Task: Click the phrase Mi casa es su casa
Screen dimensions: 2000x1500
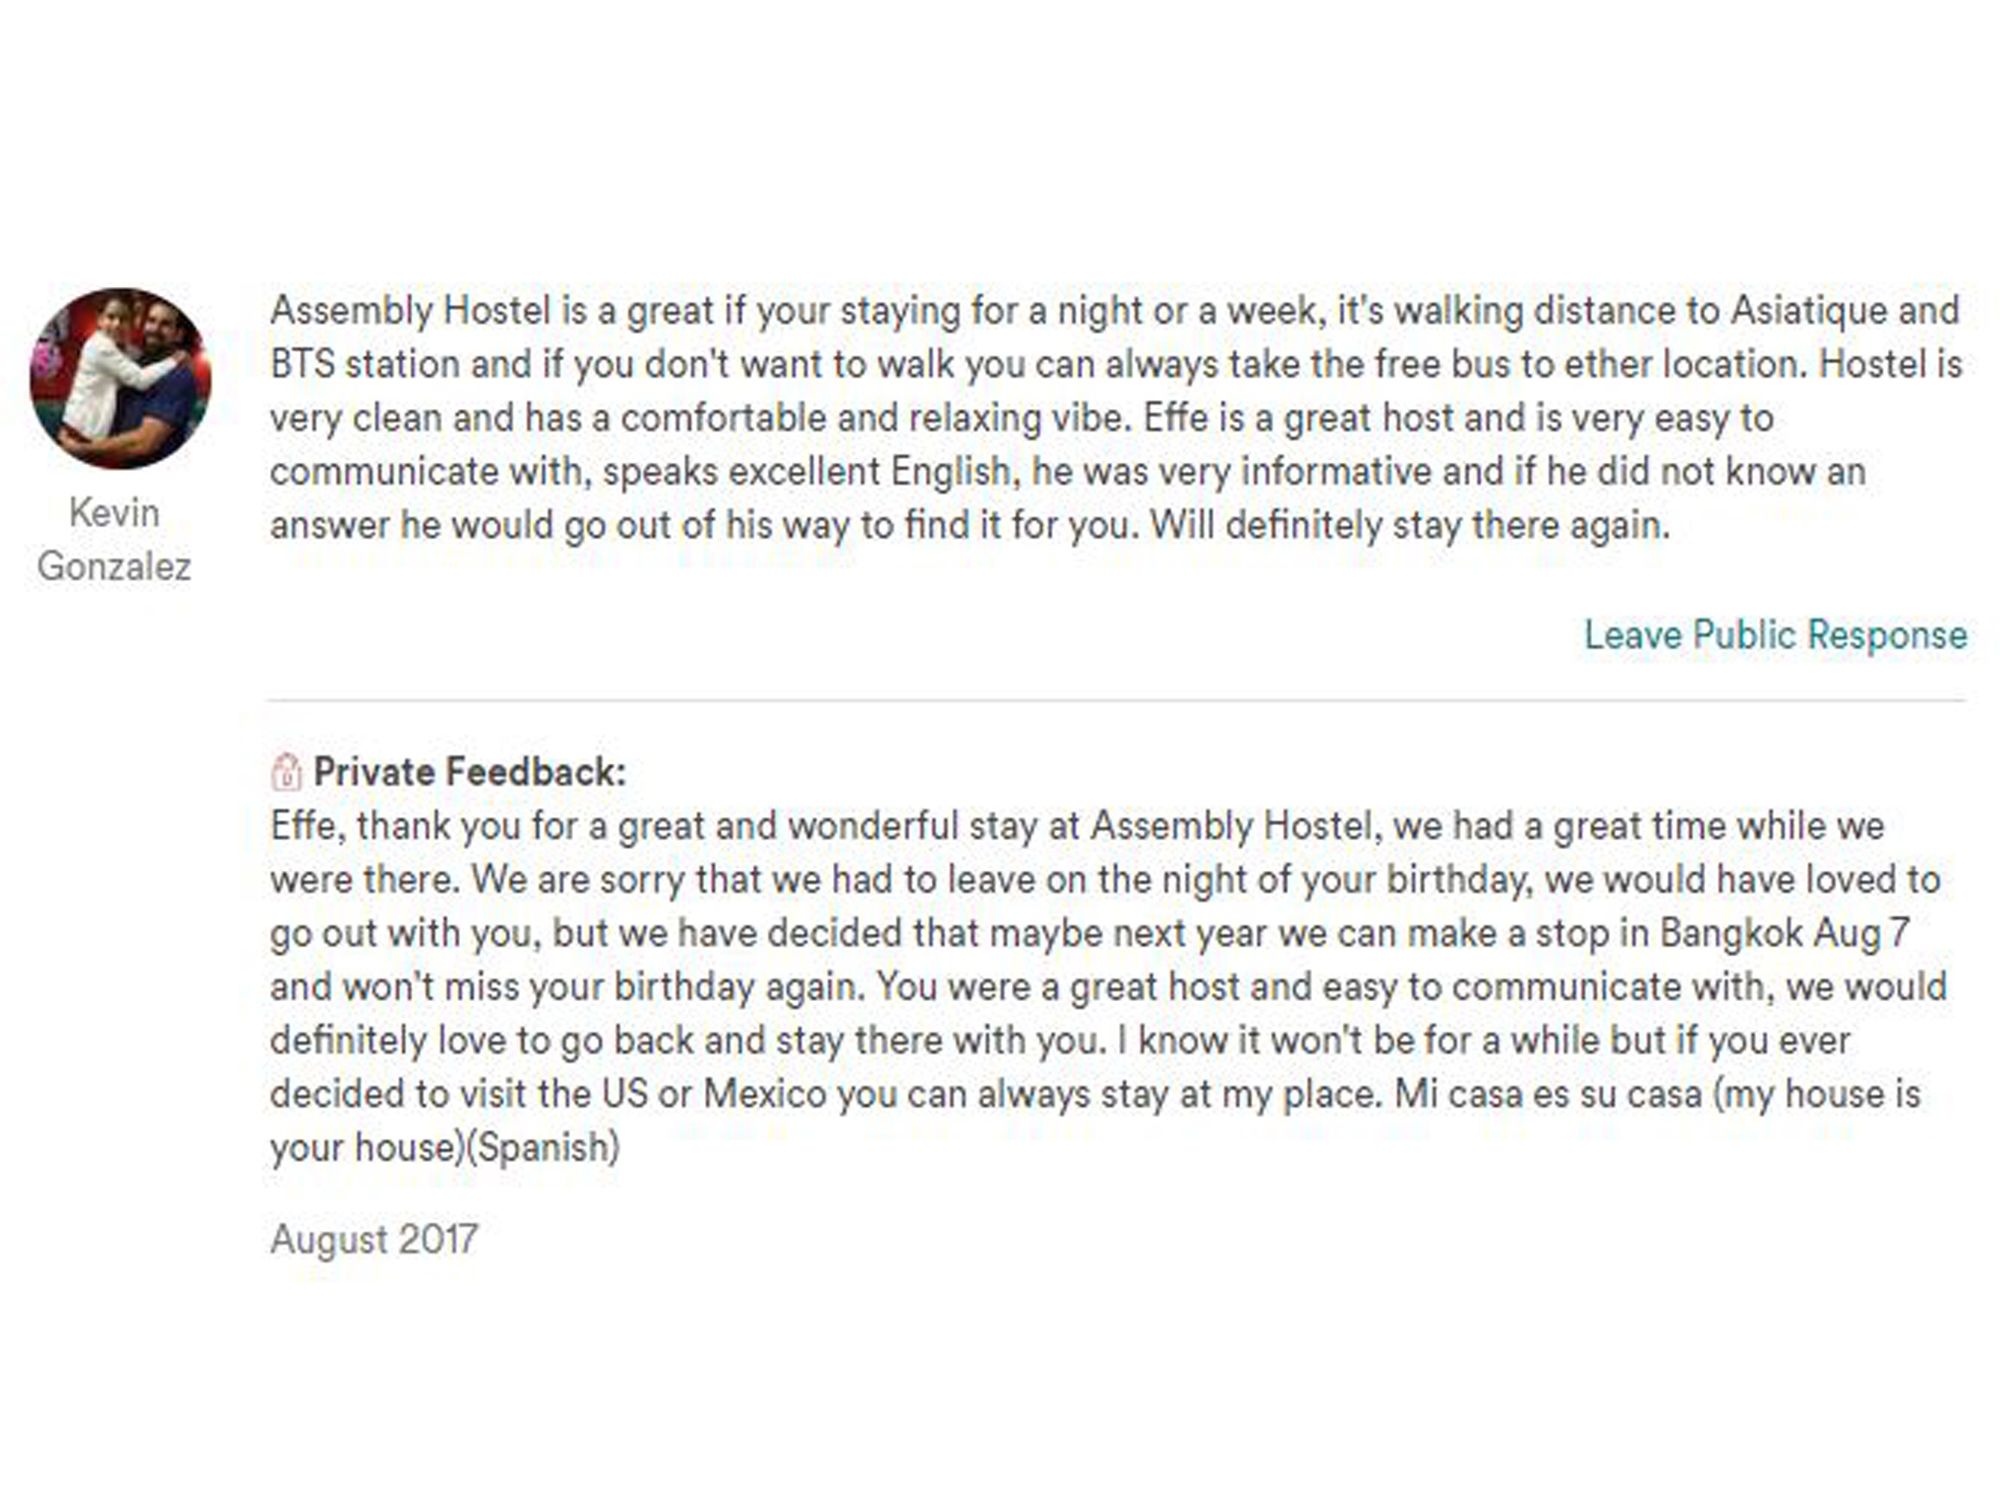Action: point(1548,1094)
